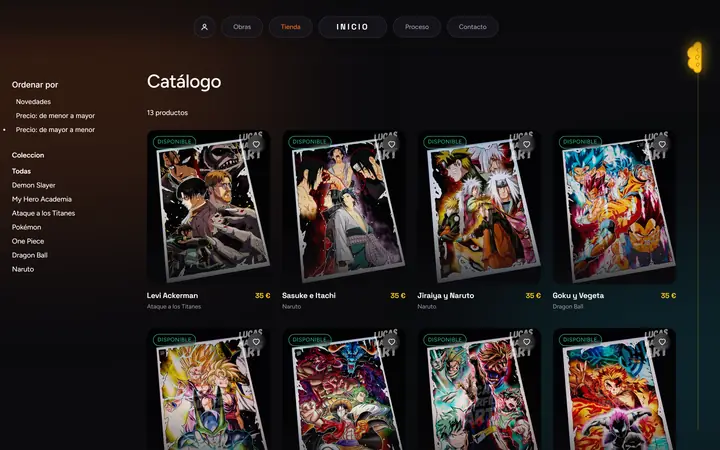Viewport: 720px width, 450px height.
Task: Open the Sasuke e Itachi poster thumbnail
Action: (x=344, y=207)
